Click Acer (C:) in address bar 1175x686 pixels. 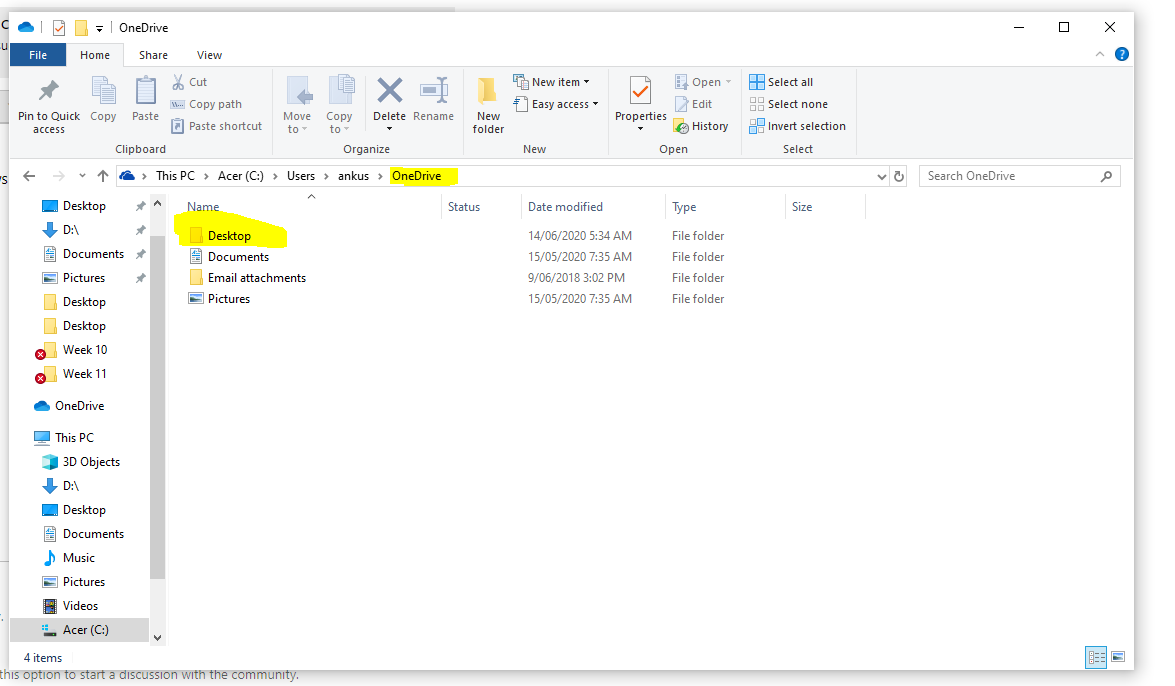click(241, 175)
